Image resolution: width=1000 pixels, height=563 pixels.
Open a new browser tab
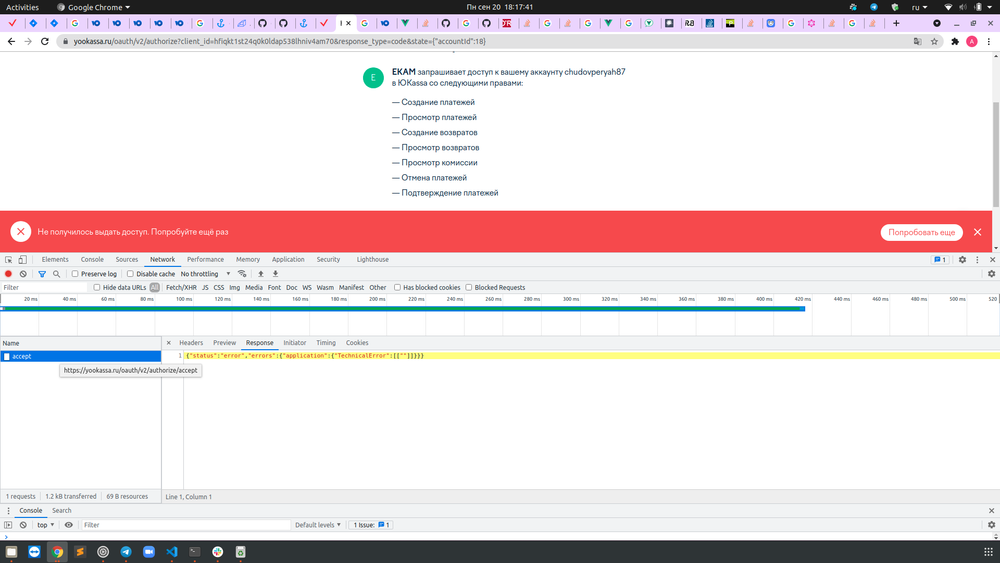point(896,23)
